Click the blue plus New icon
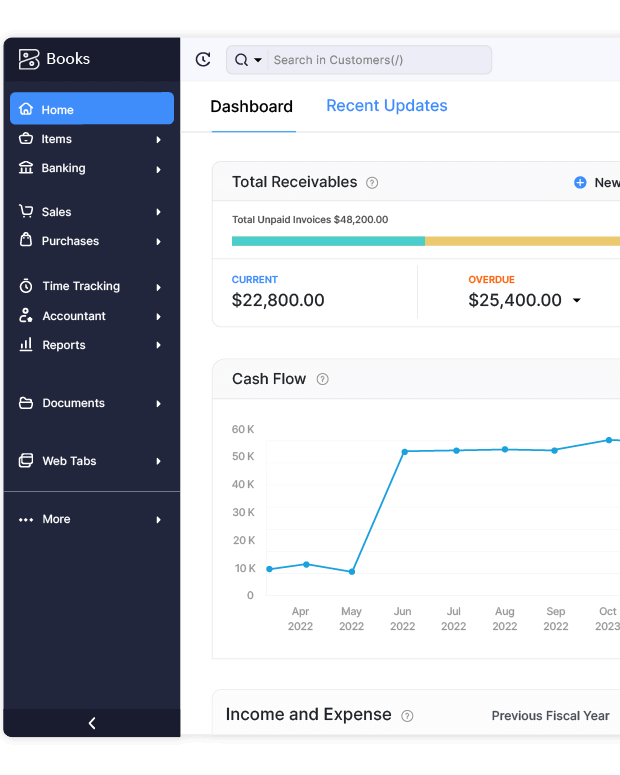This screenshot has height=775, width=620. (580, 182)
